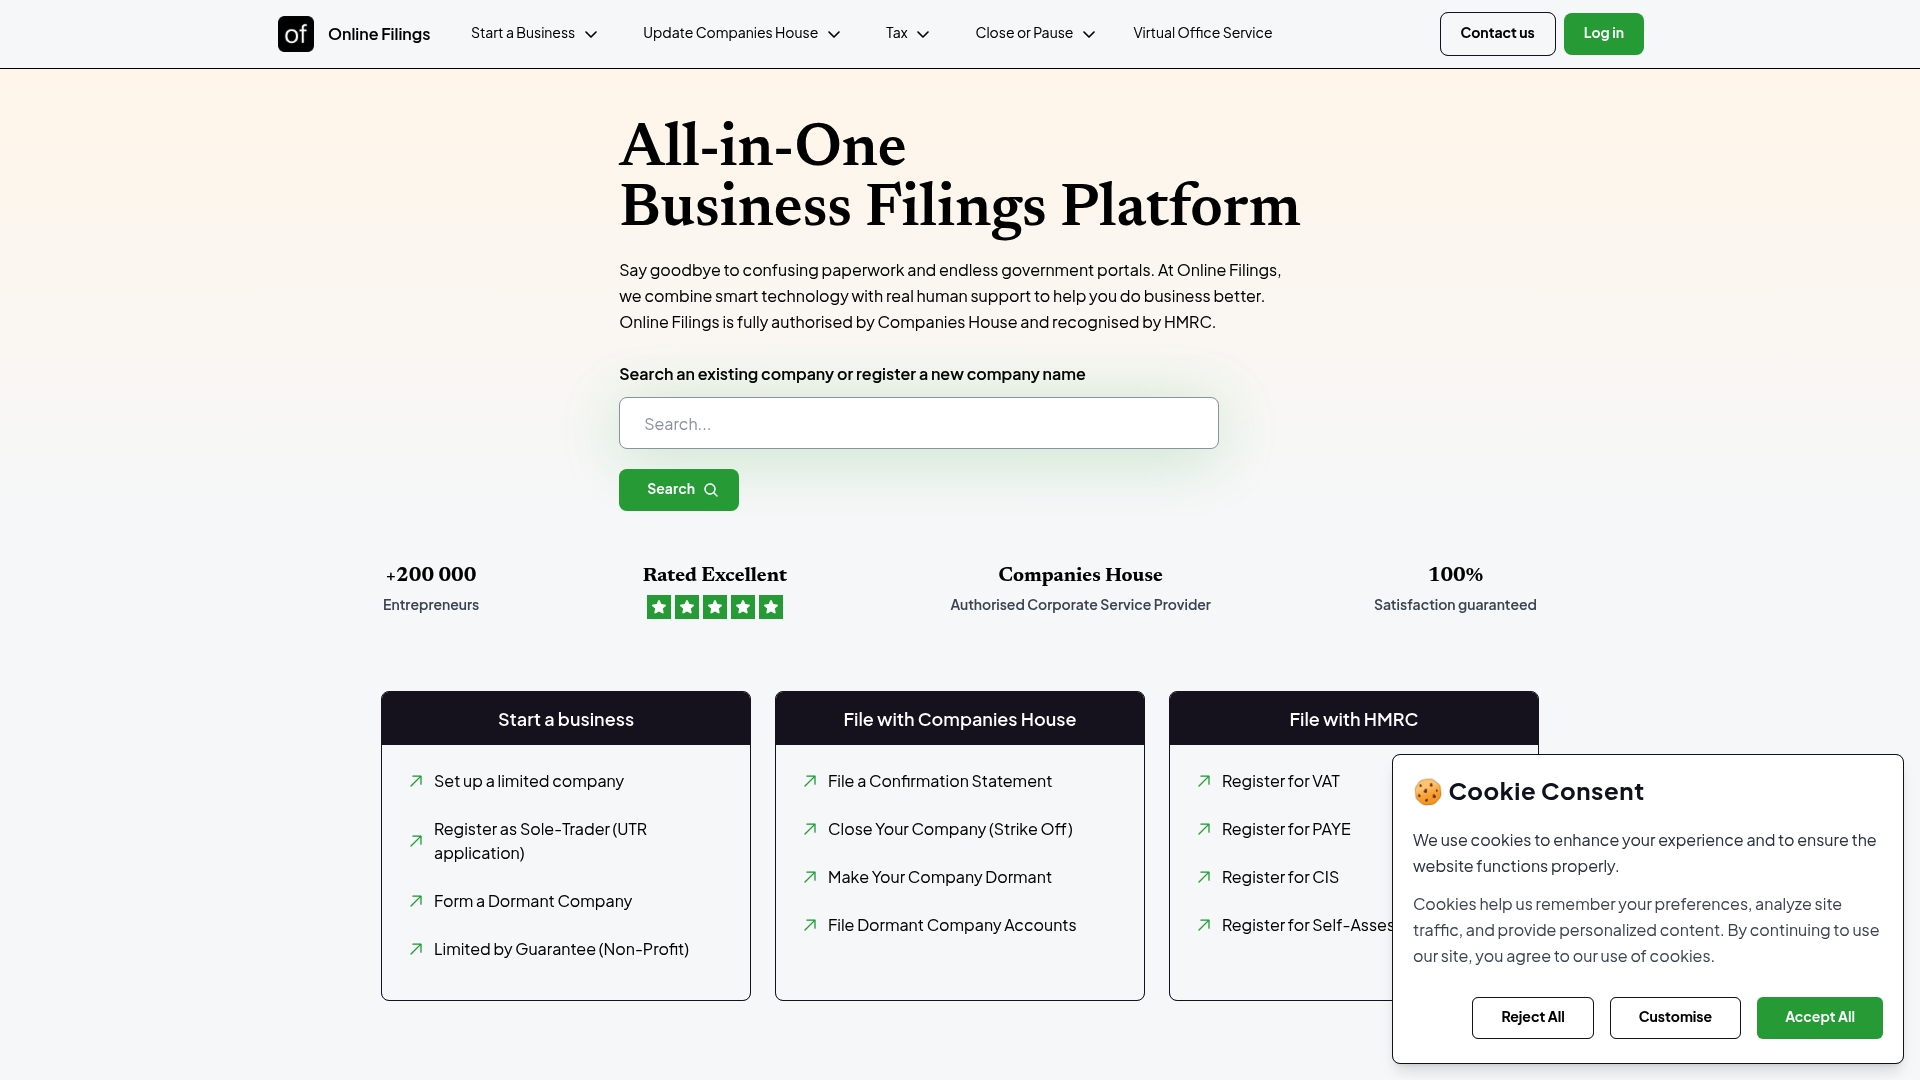The image size is (1920, 1080).
Task: Click arrow icon beside Register for VAT
Action: point(1204,781)
